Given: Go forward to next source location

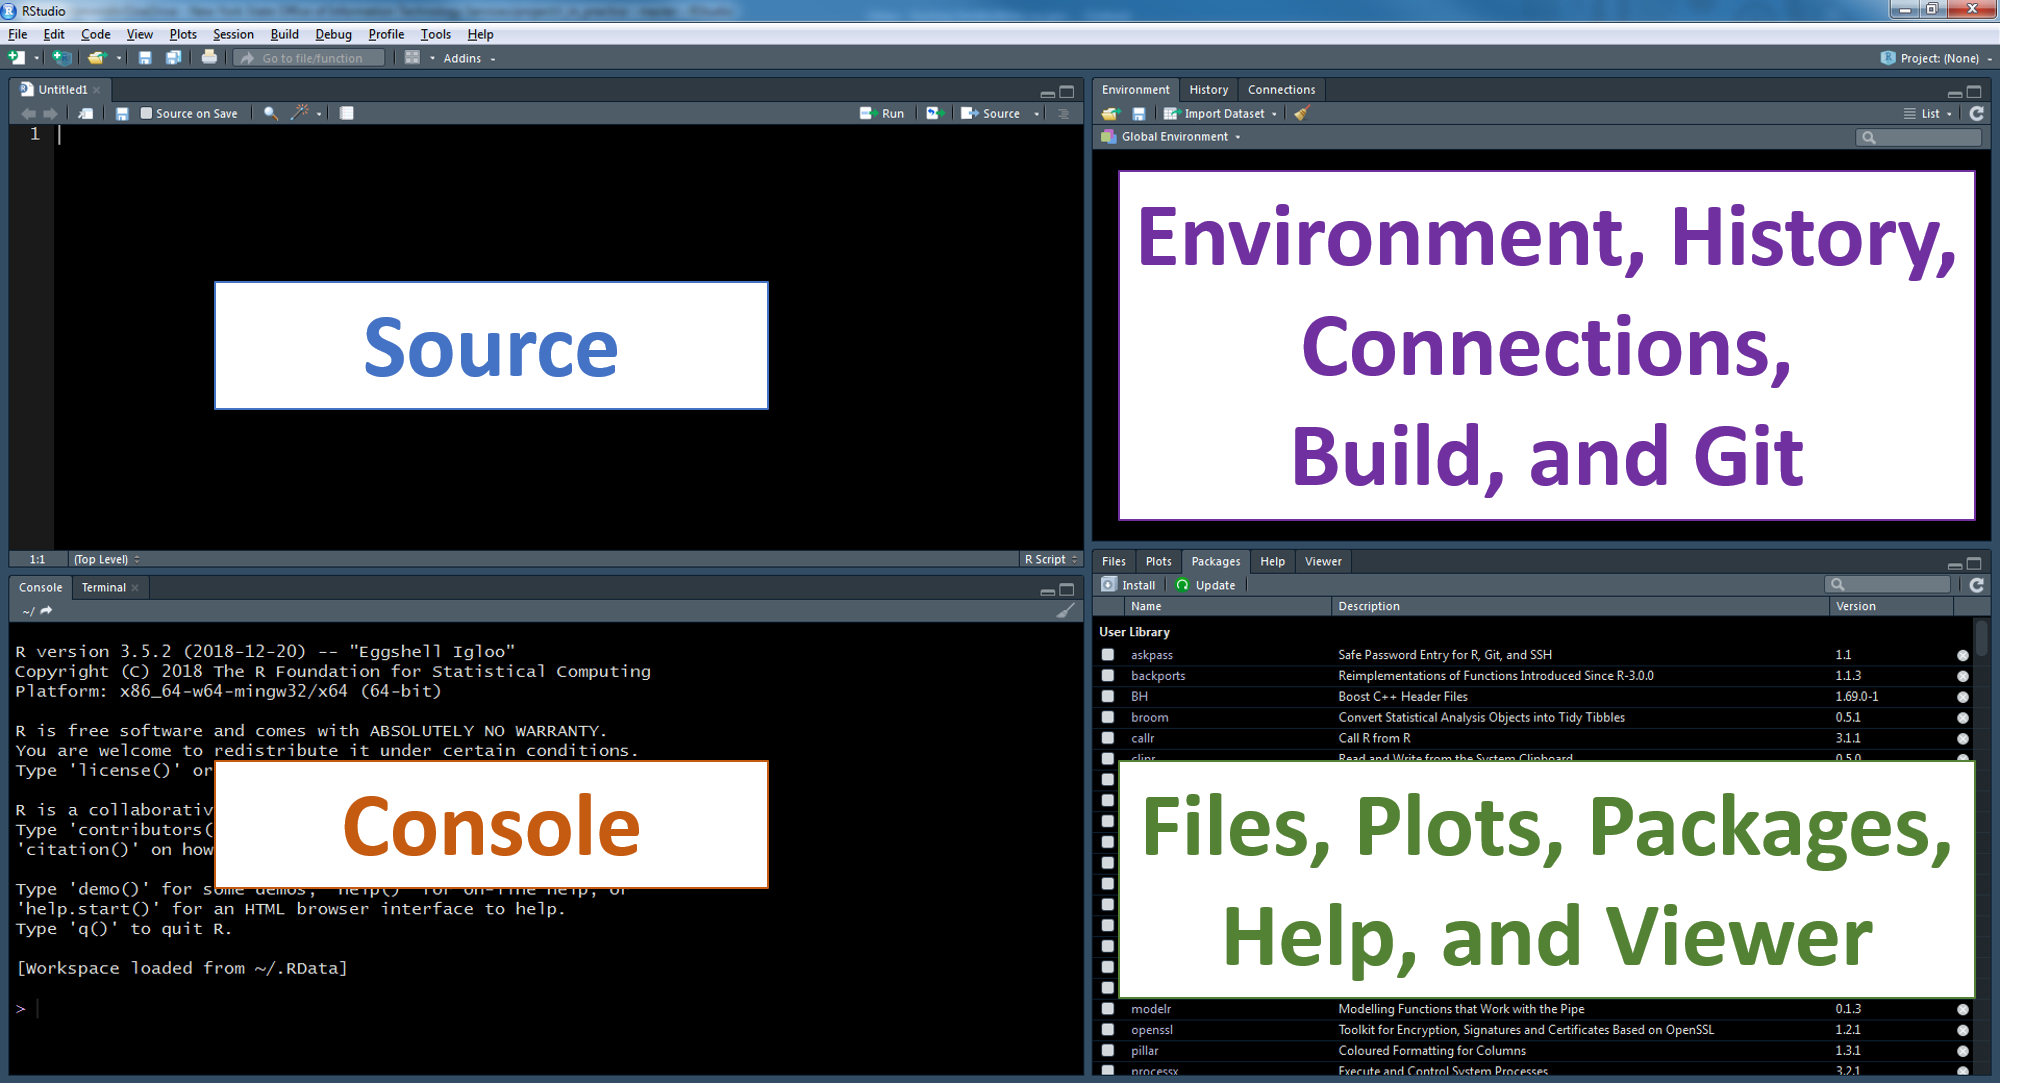Looking at the screenshot, I should (50, 114).
